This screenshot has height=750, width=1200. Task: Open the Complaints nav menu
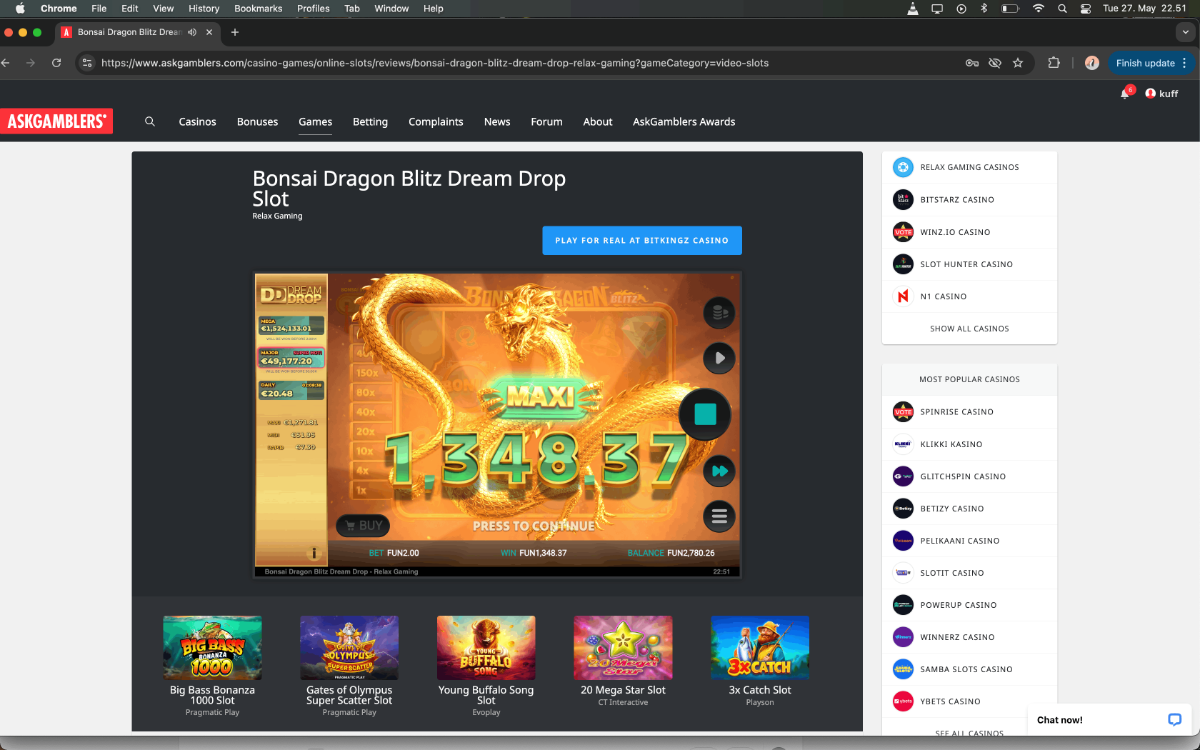pyautogui.click(x=436, y=122)
